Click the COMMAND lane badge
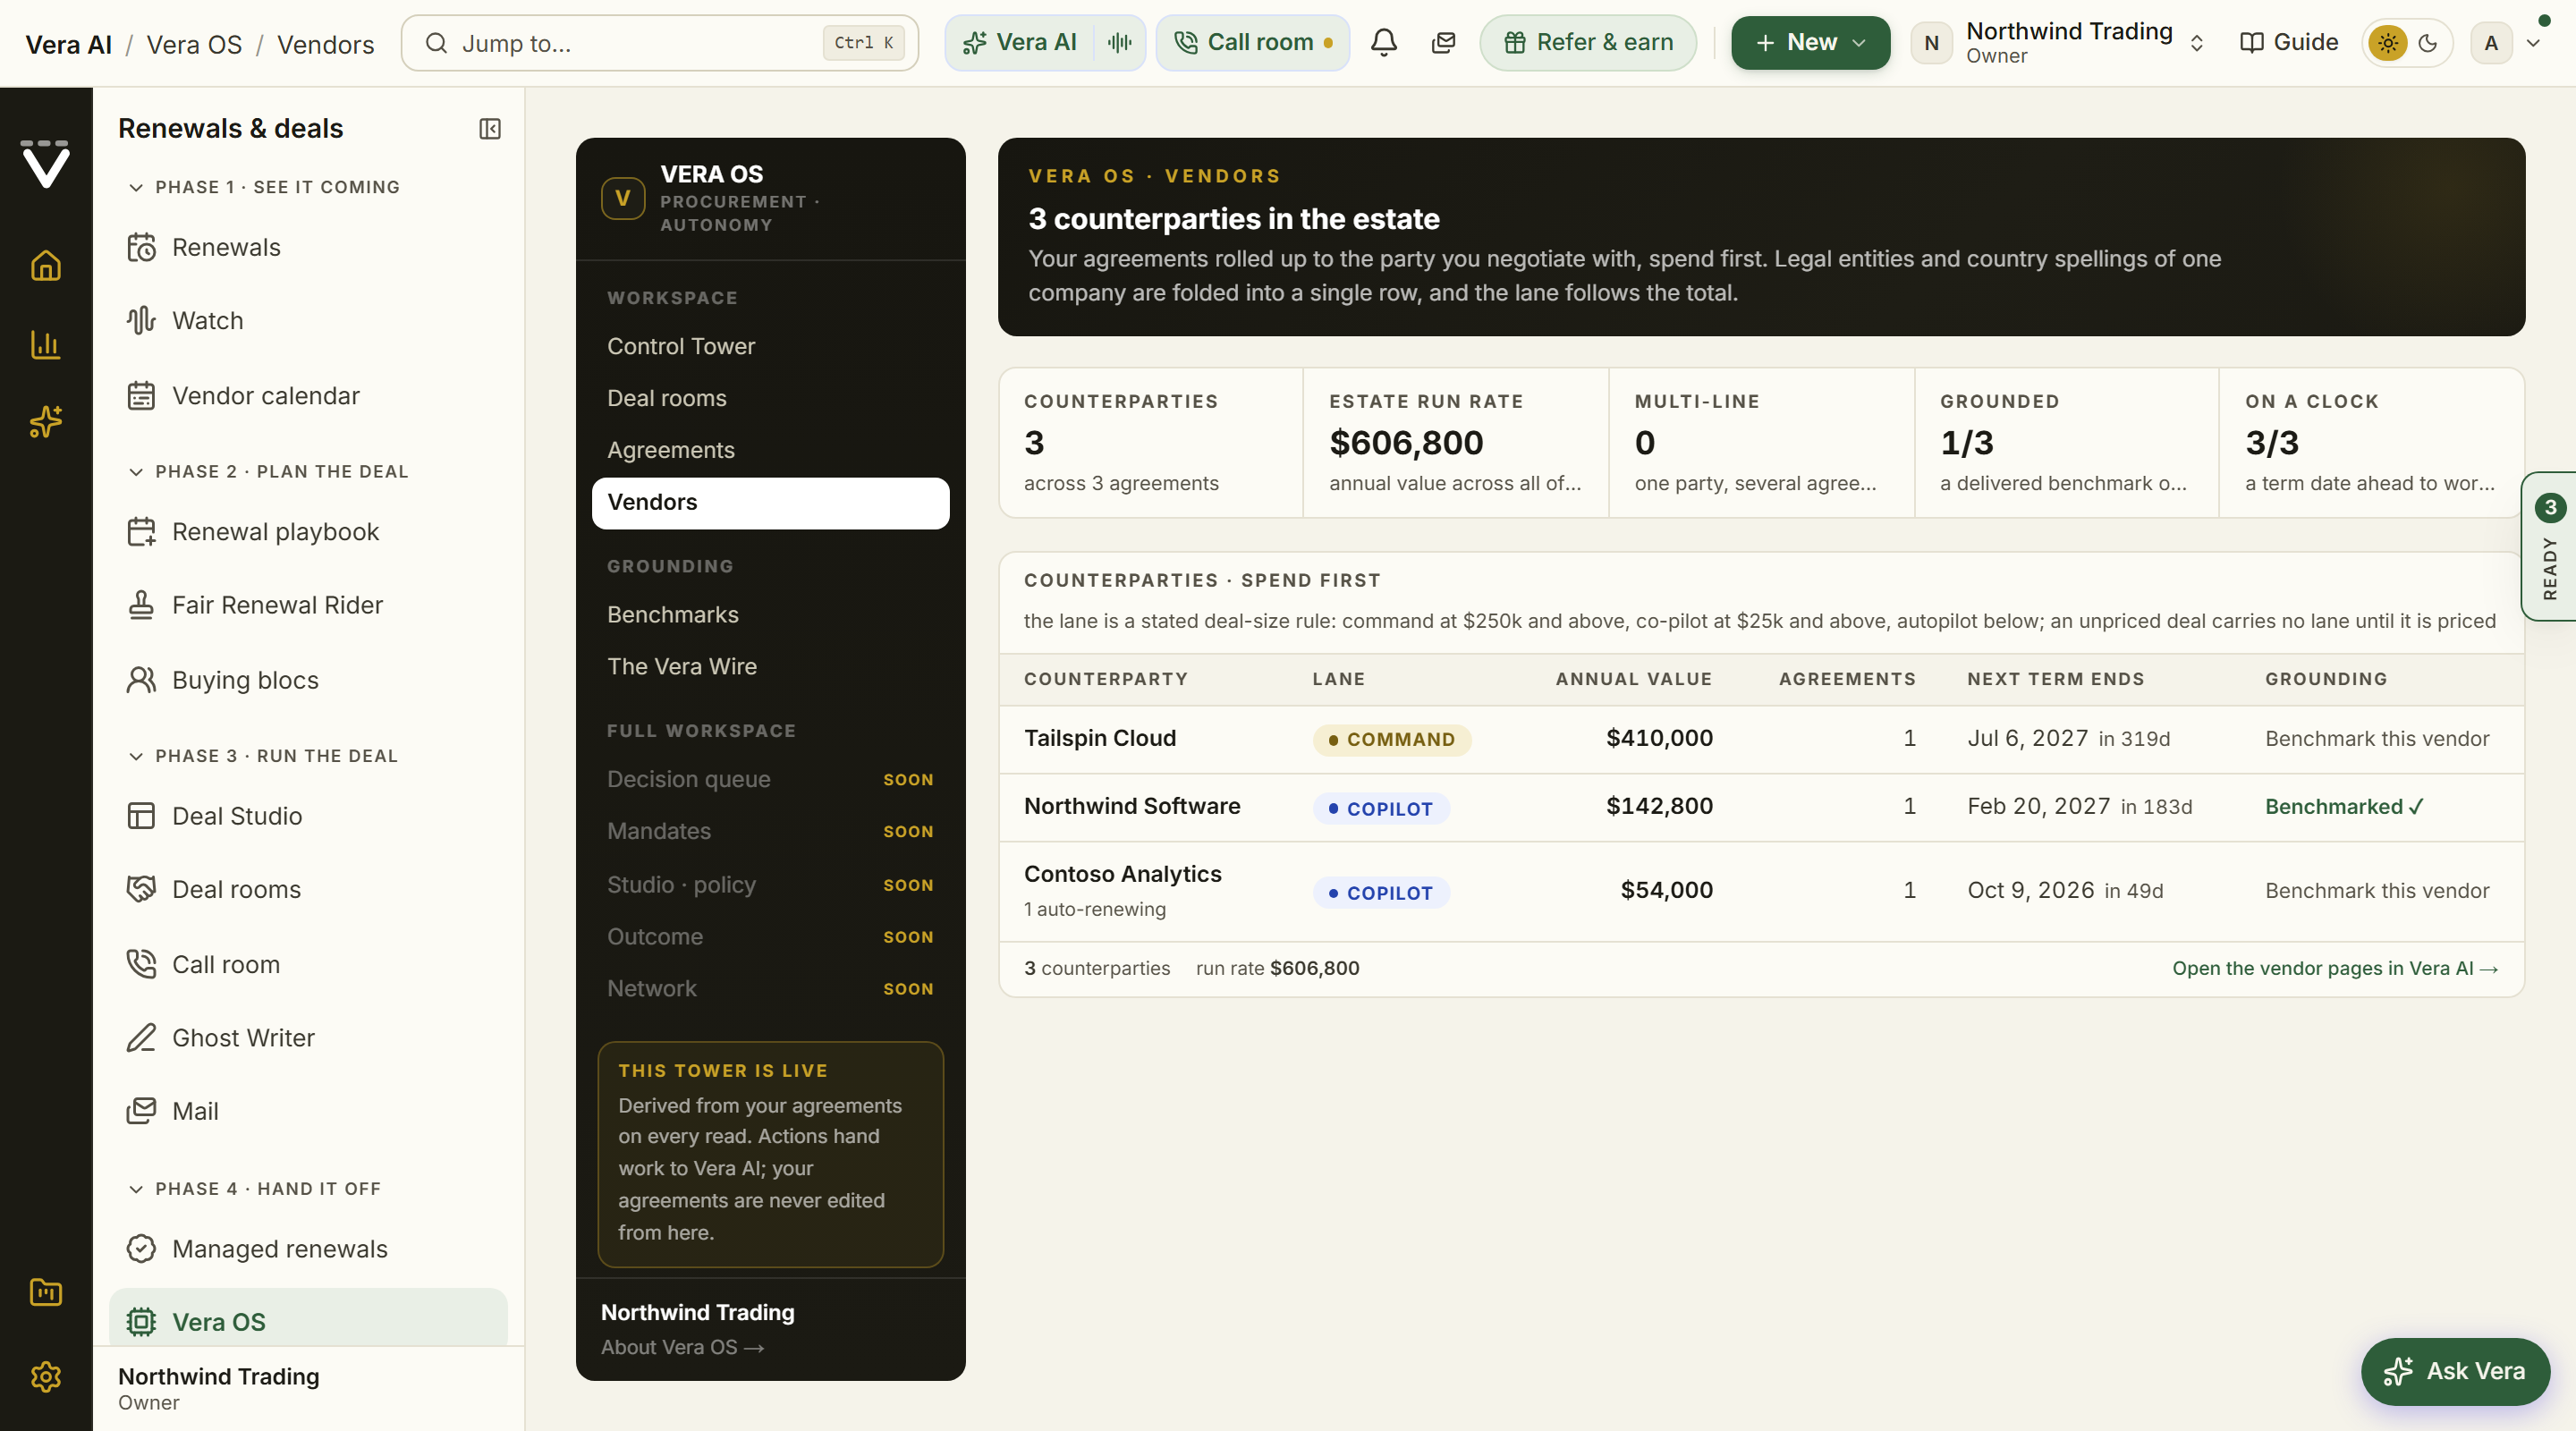 (x=1391, y=740)
